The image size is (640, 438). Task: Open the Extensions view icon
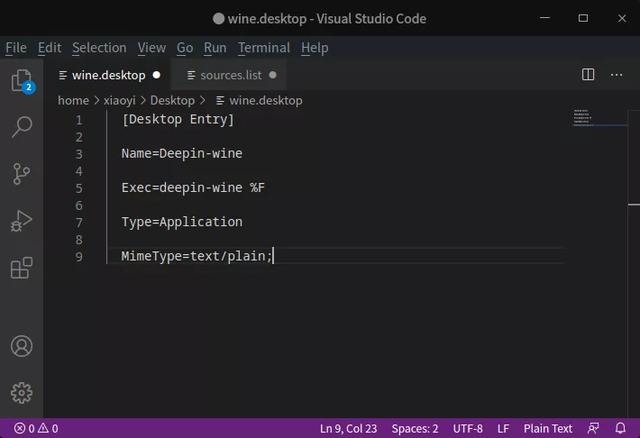pos(22,268)
